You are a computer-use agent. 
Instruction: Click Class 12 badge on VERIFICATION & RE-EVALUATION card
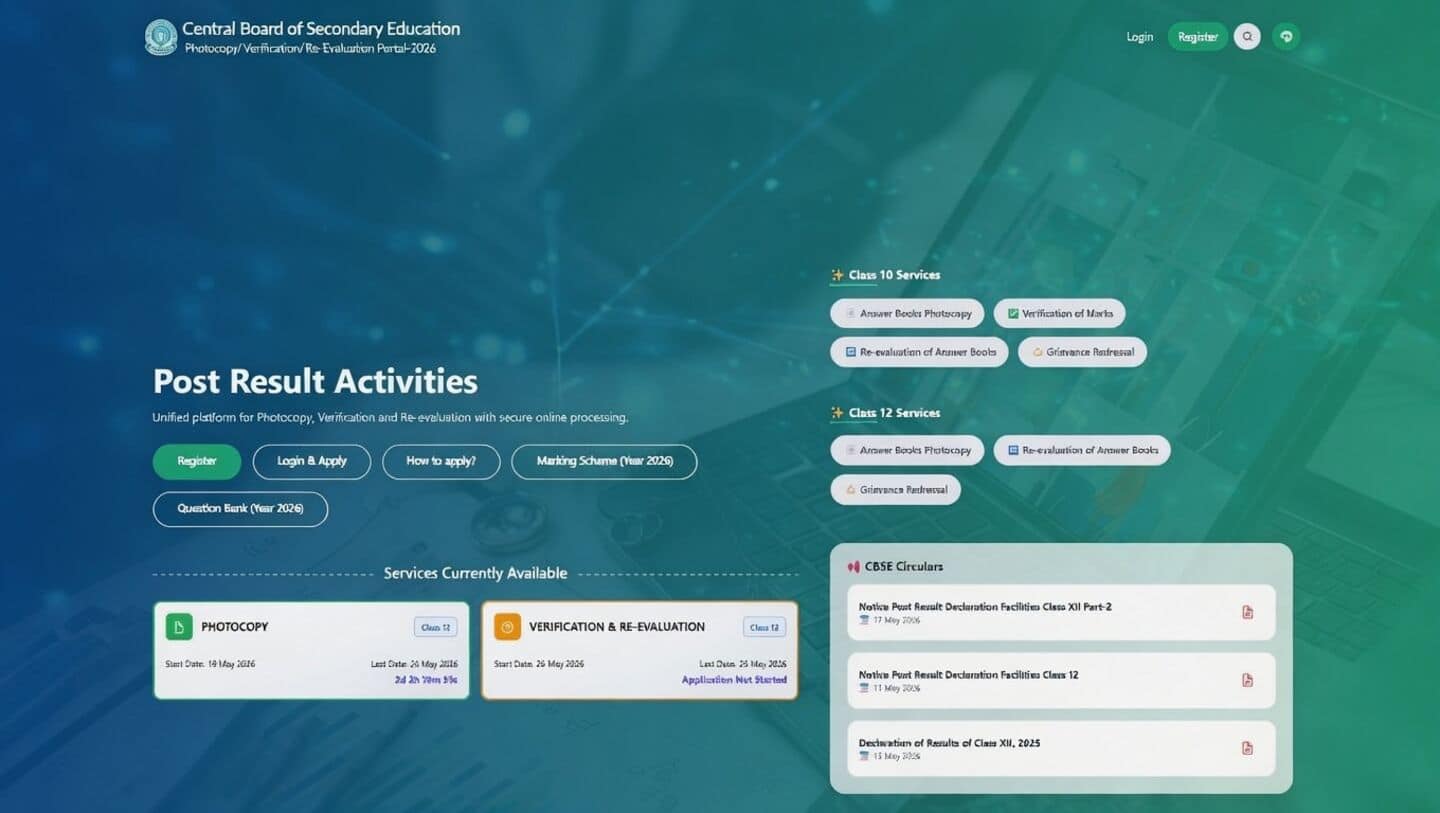click(x=765, y=627)
